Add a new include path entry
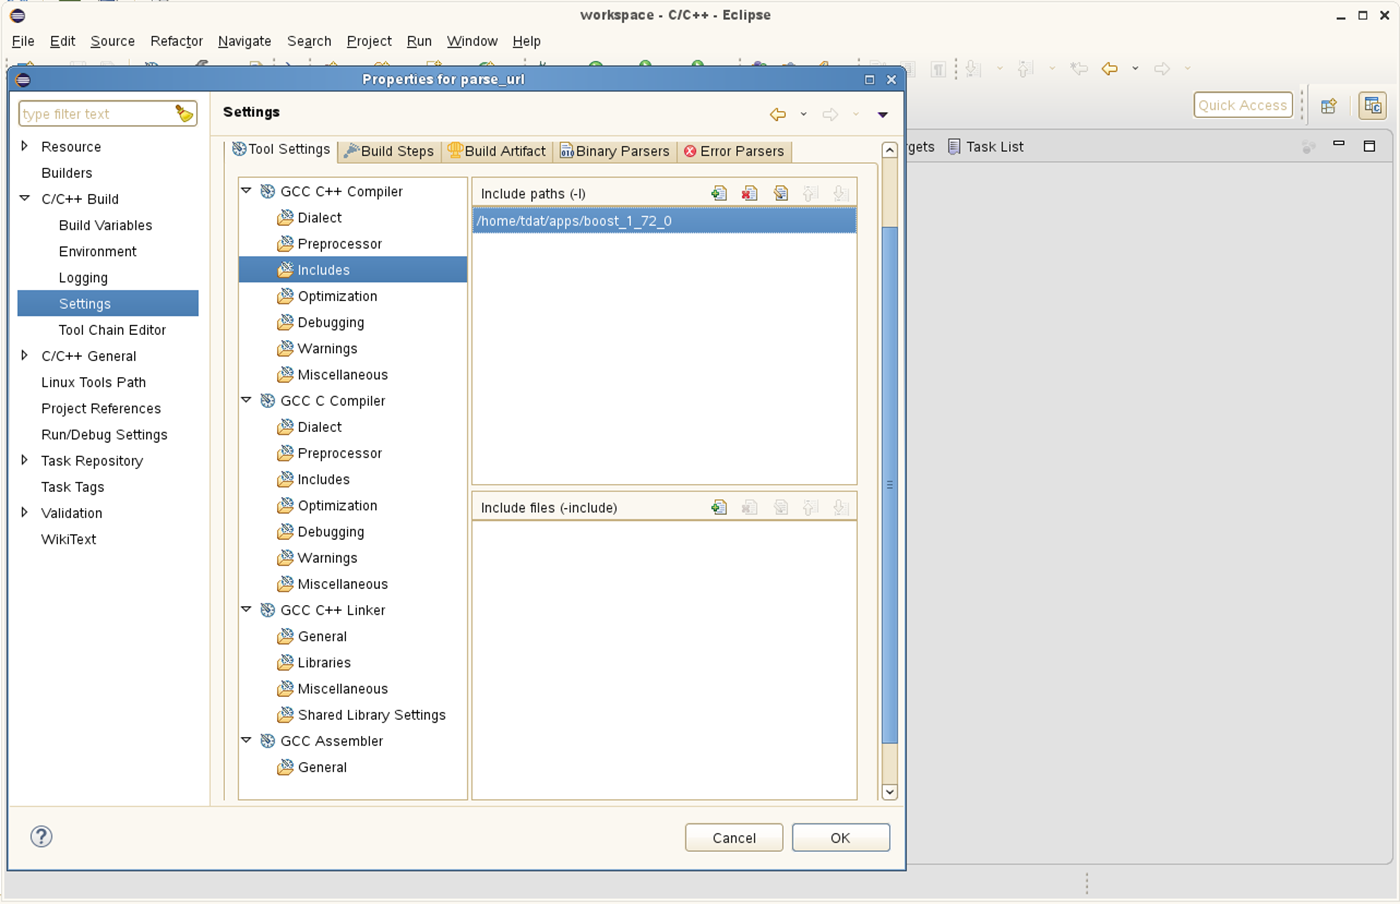 pyautogui.click(x=718, y=193)
